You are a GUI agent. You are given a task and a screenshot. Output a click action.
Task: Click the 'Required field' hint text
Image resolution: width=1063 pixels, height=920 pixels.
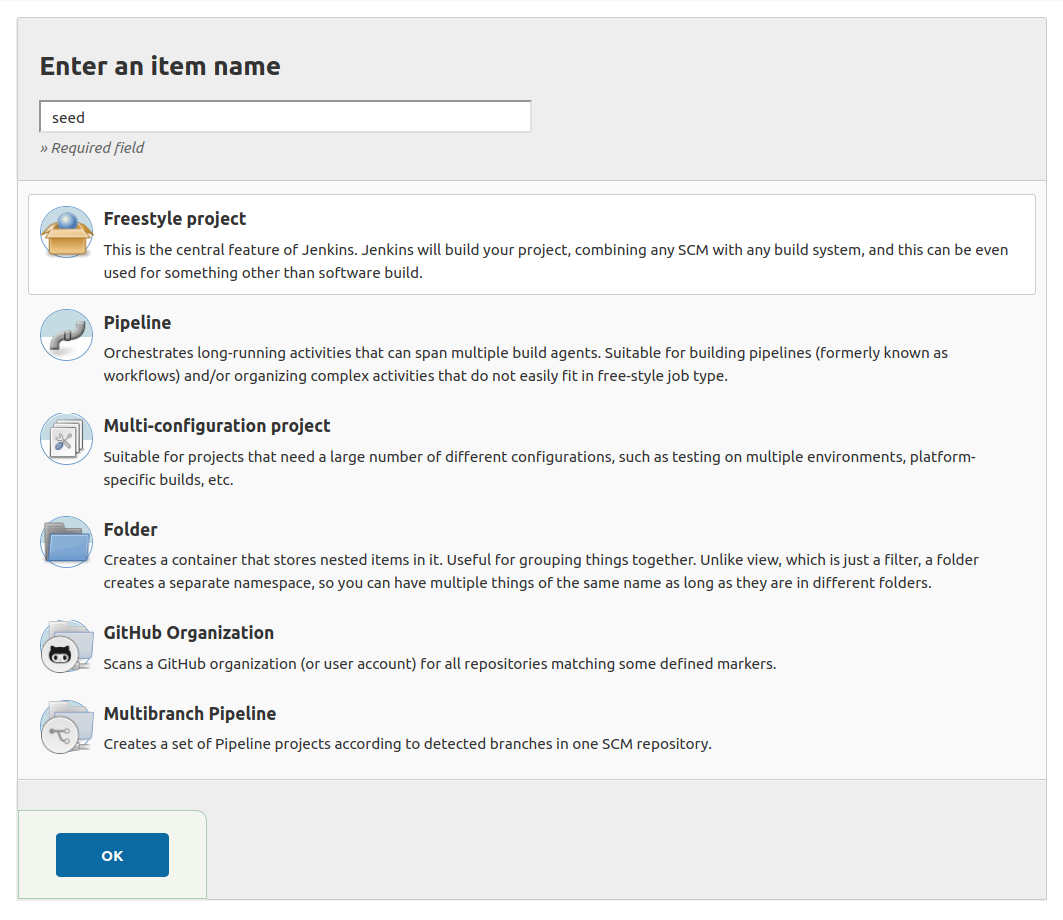(x=92, y=148)
